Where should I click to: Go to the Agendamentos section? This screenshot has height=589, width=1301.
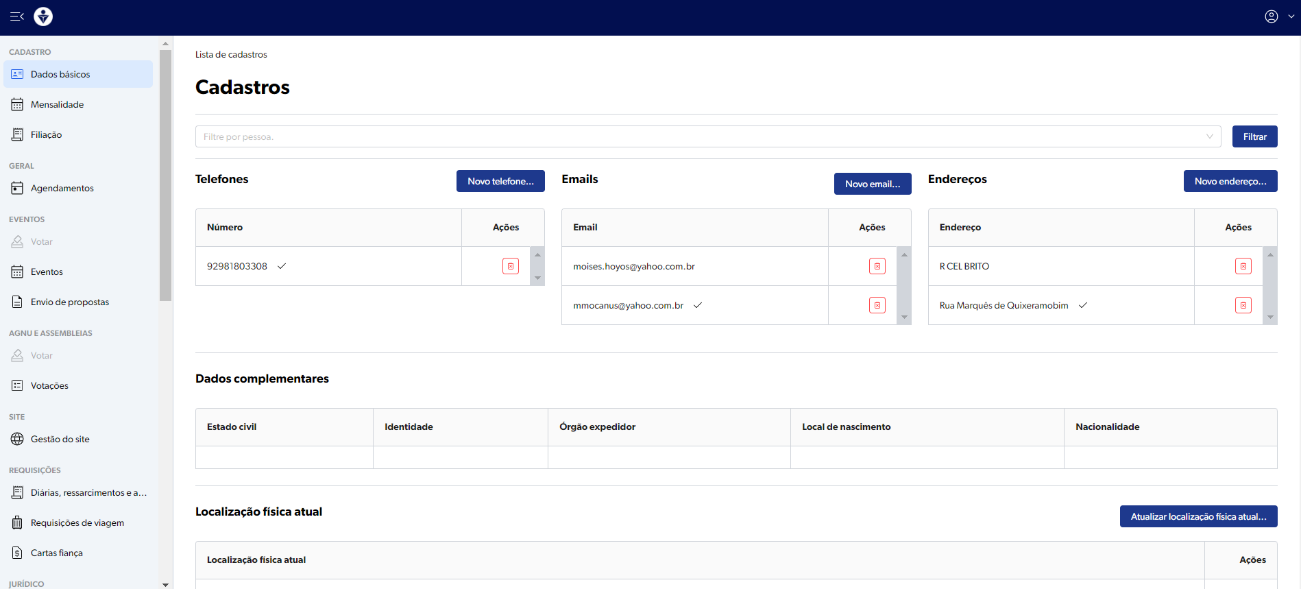coord(62,188)
